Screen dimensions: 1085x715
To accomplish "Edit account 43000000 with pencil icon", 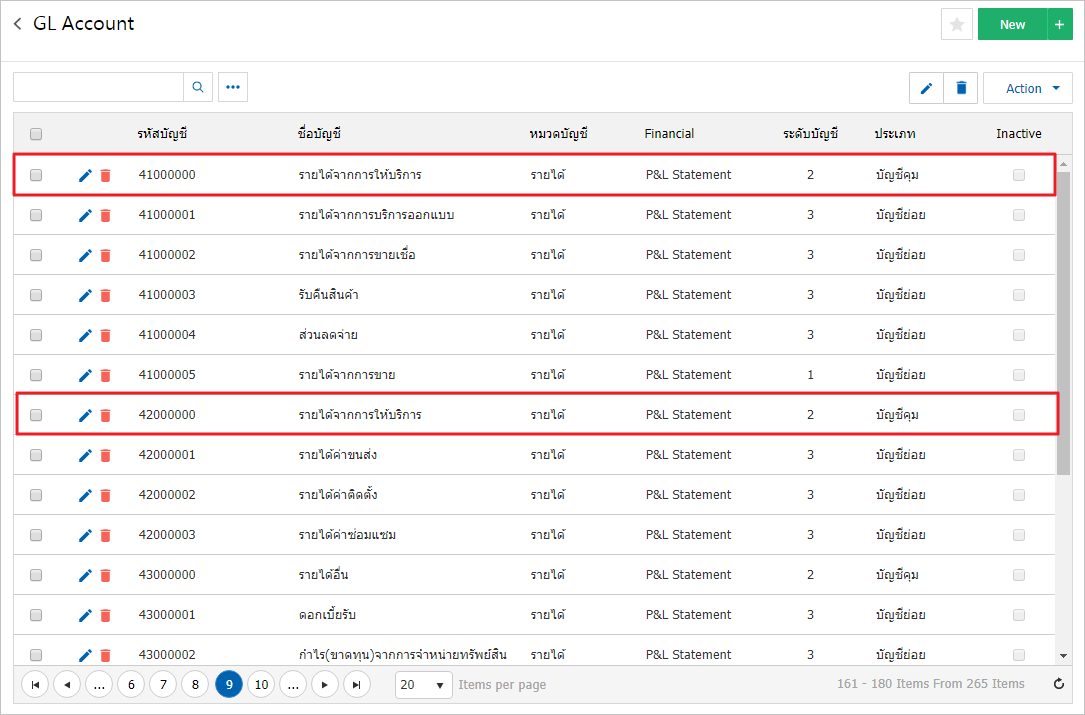I will click(x=85, y=575).
